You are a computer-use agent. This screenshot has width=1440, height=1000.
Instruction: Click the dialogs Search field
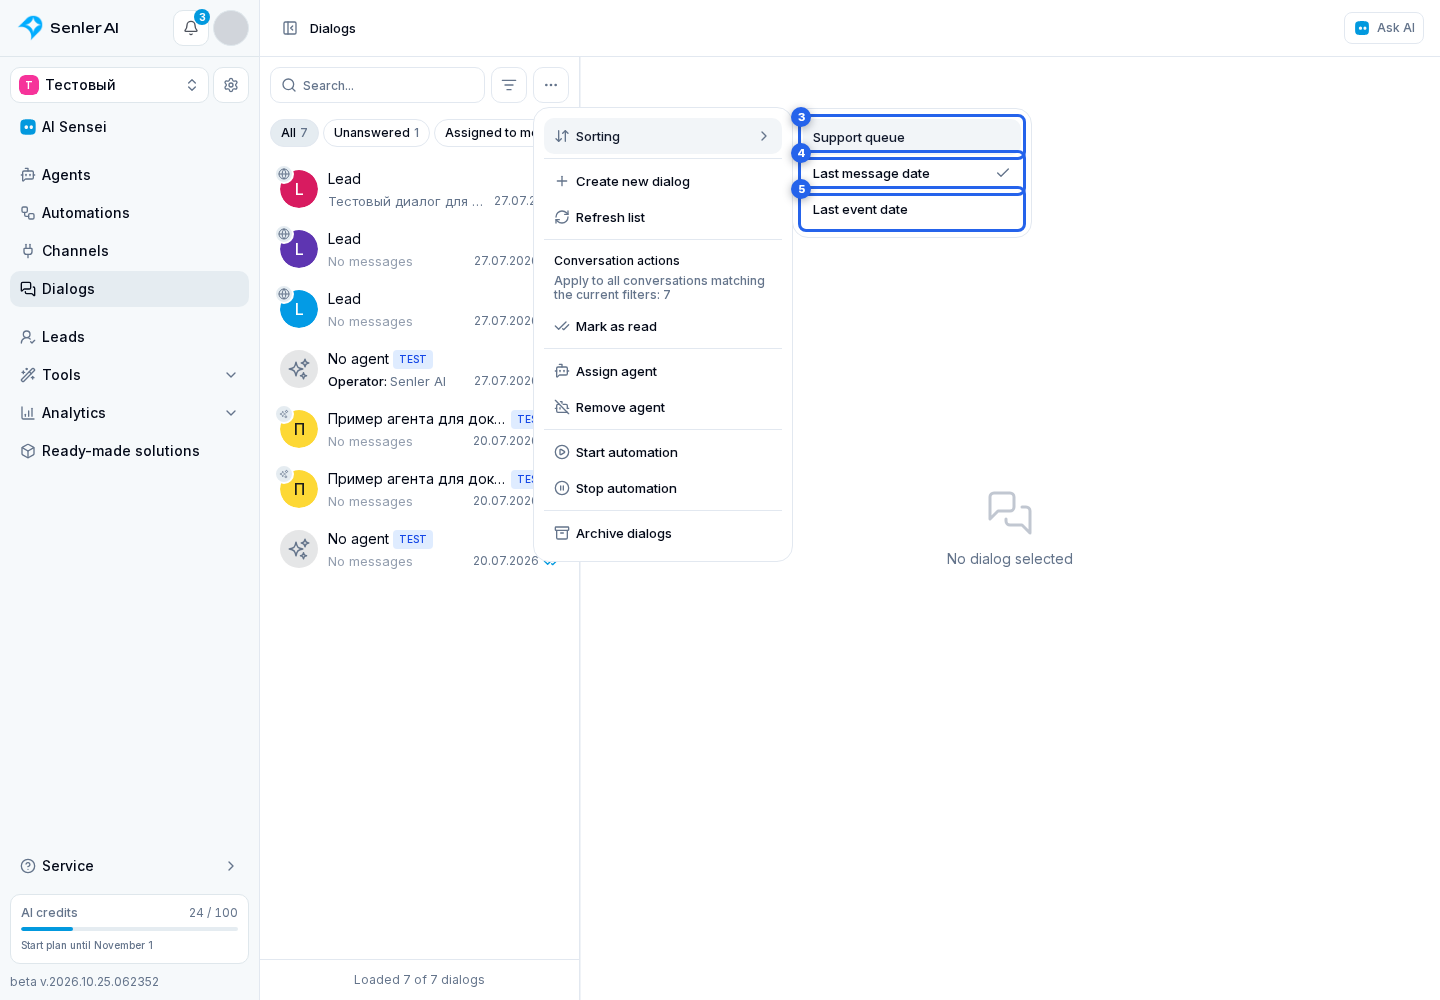(377, 85)
